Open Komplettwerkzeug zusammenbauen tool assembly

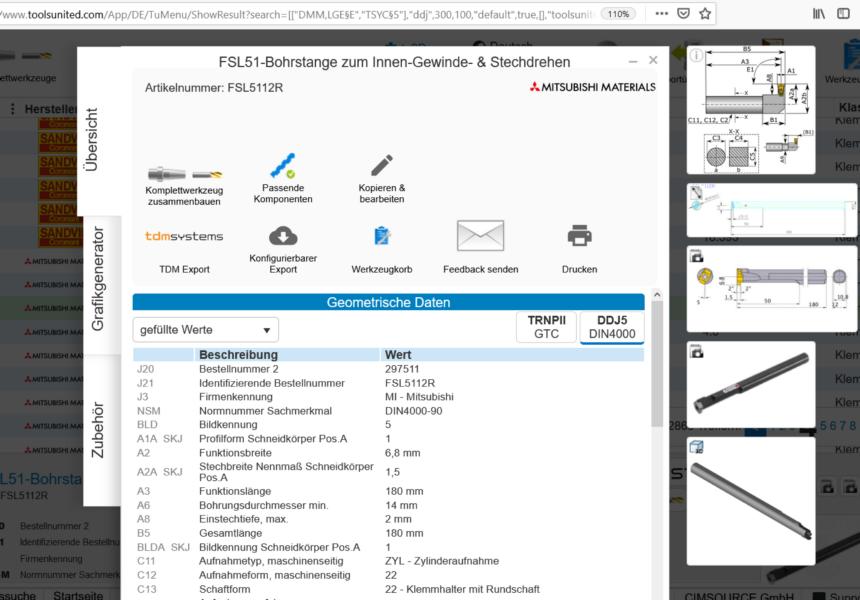184,185
